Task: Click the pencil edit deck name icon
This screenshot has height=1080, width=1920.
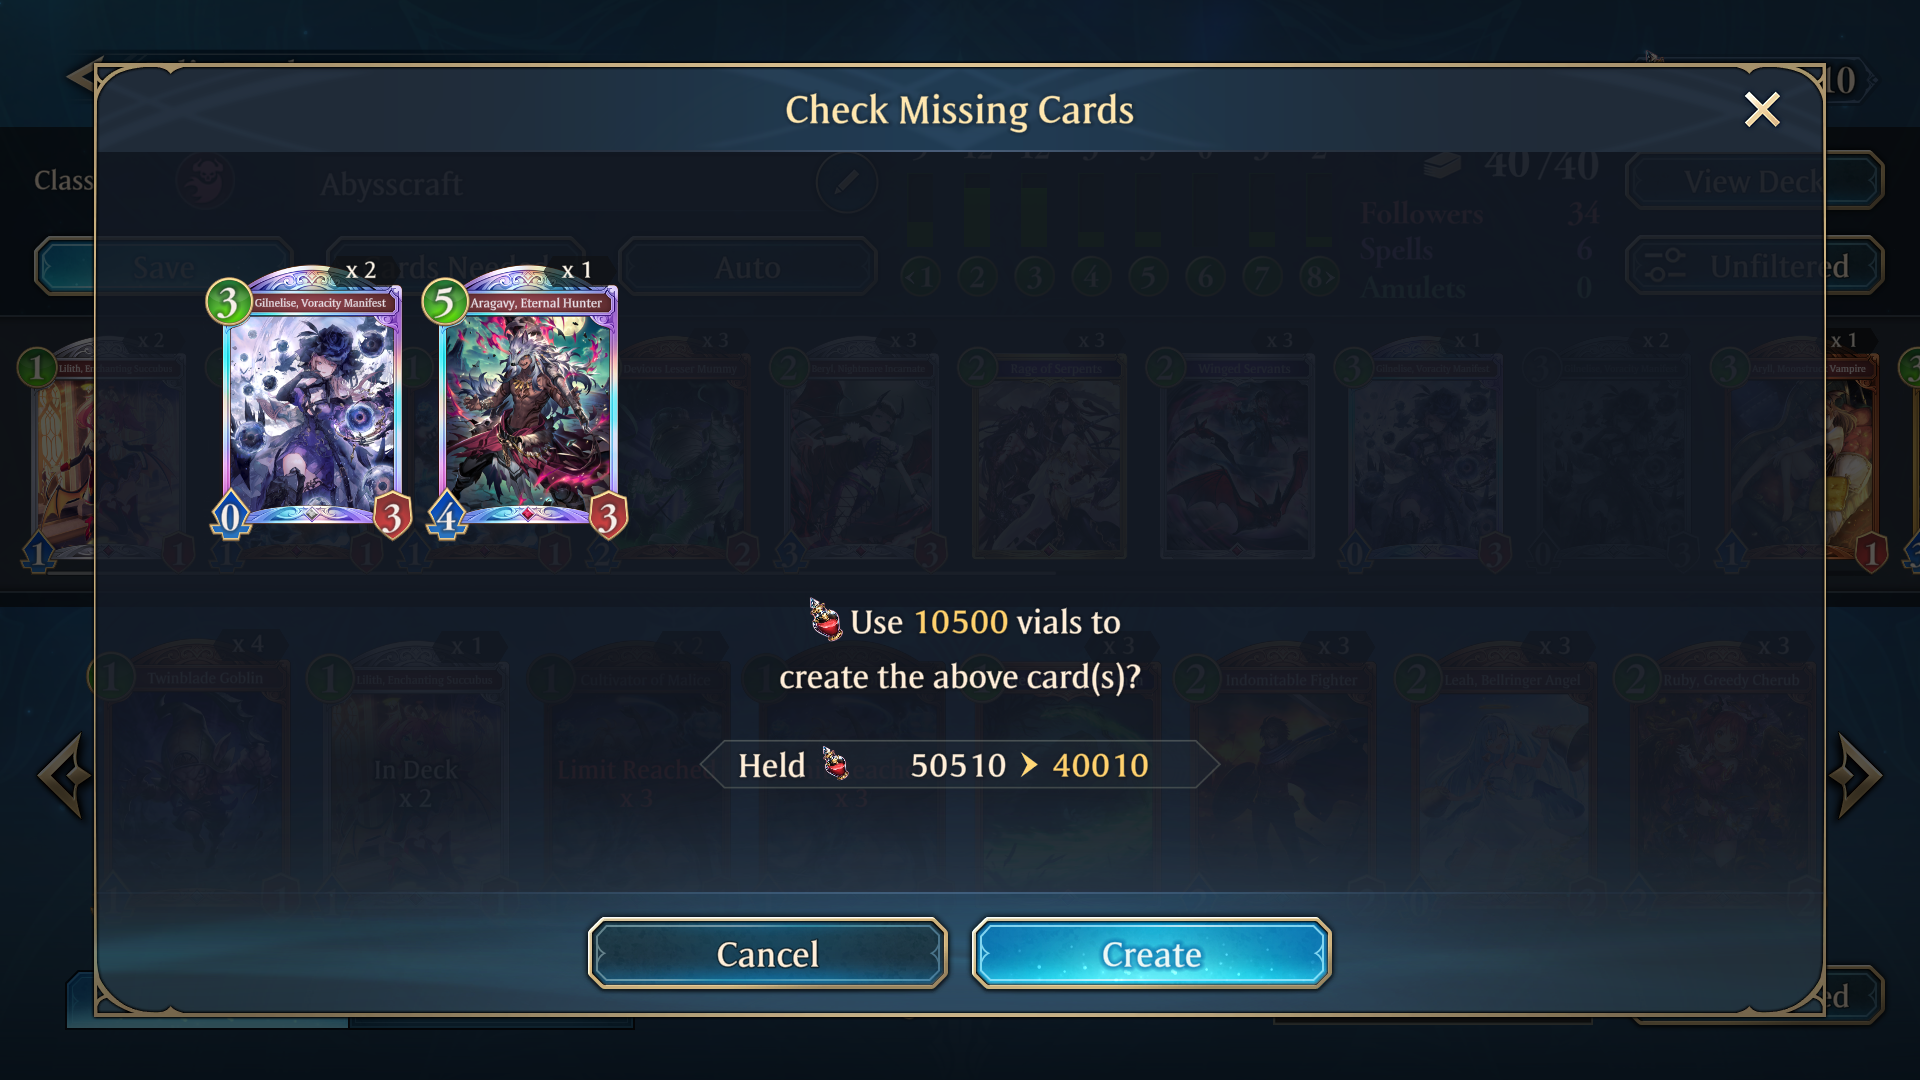Action: point(846,182)
